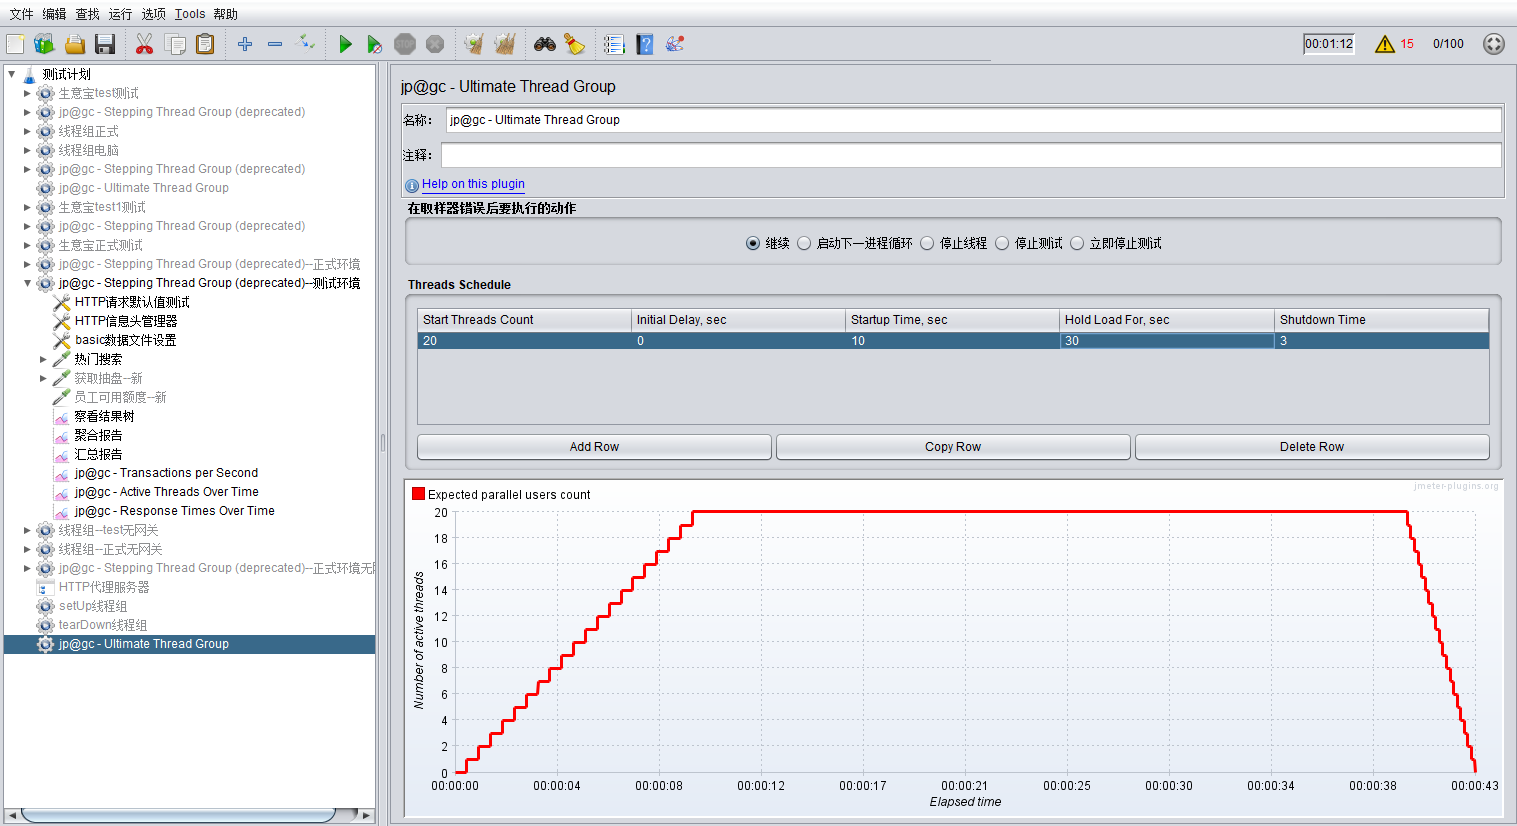Reset search with yellow brush icon
This screenshot has width=1517, height=826.
tap(574, 44)
